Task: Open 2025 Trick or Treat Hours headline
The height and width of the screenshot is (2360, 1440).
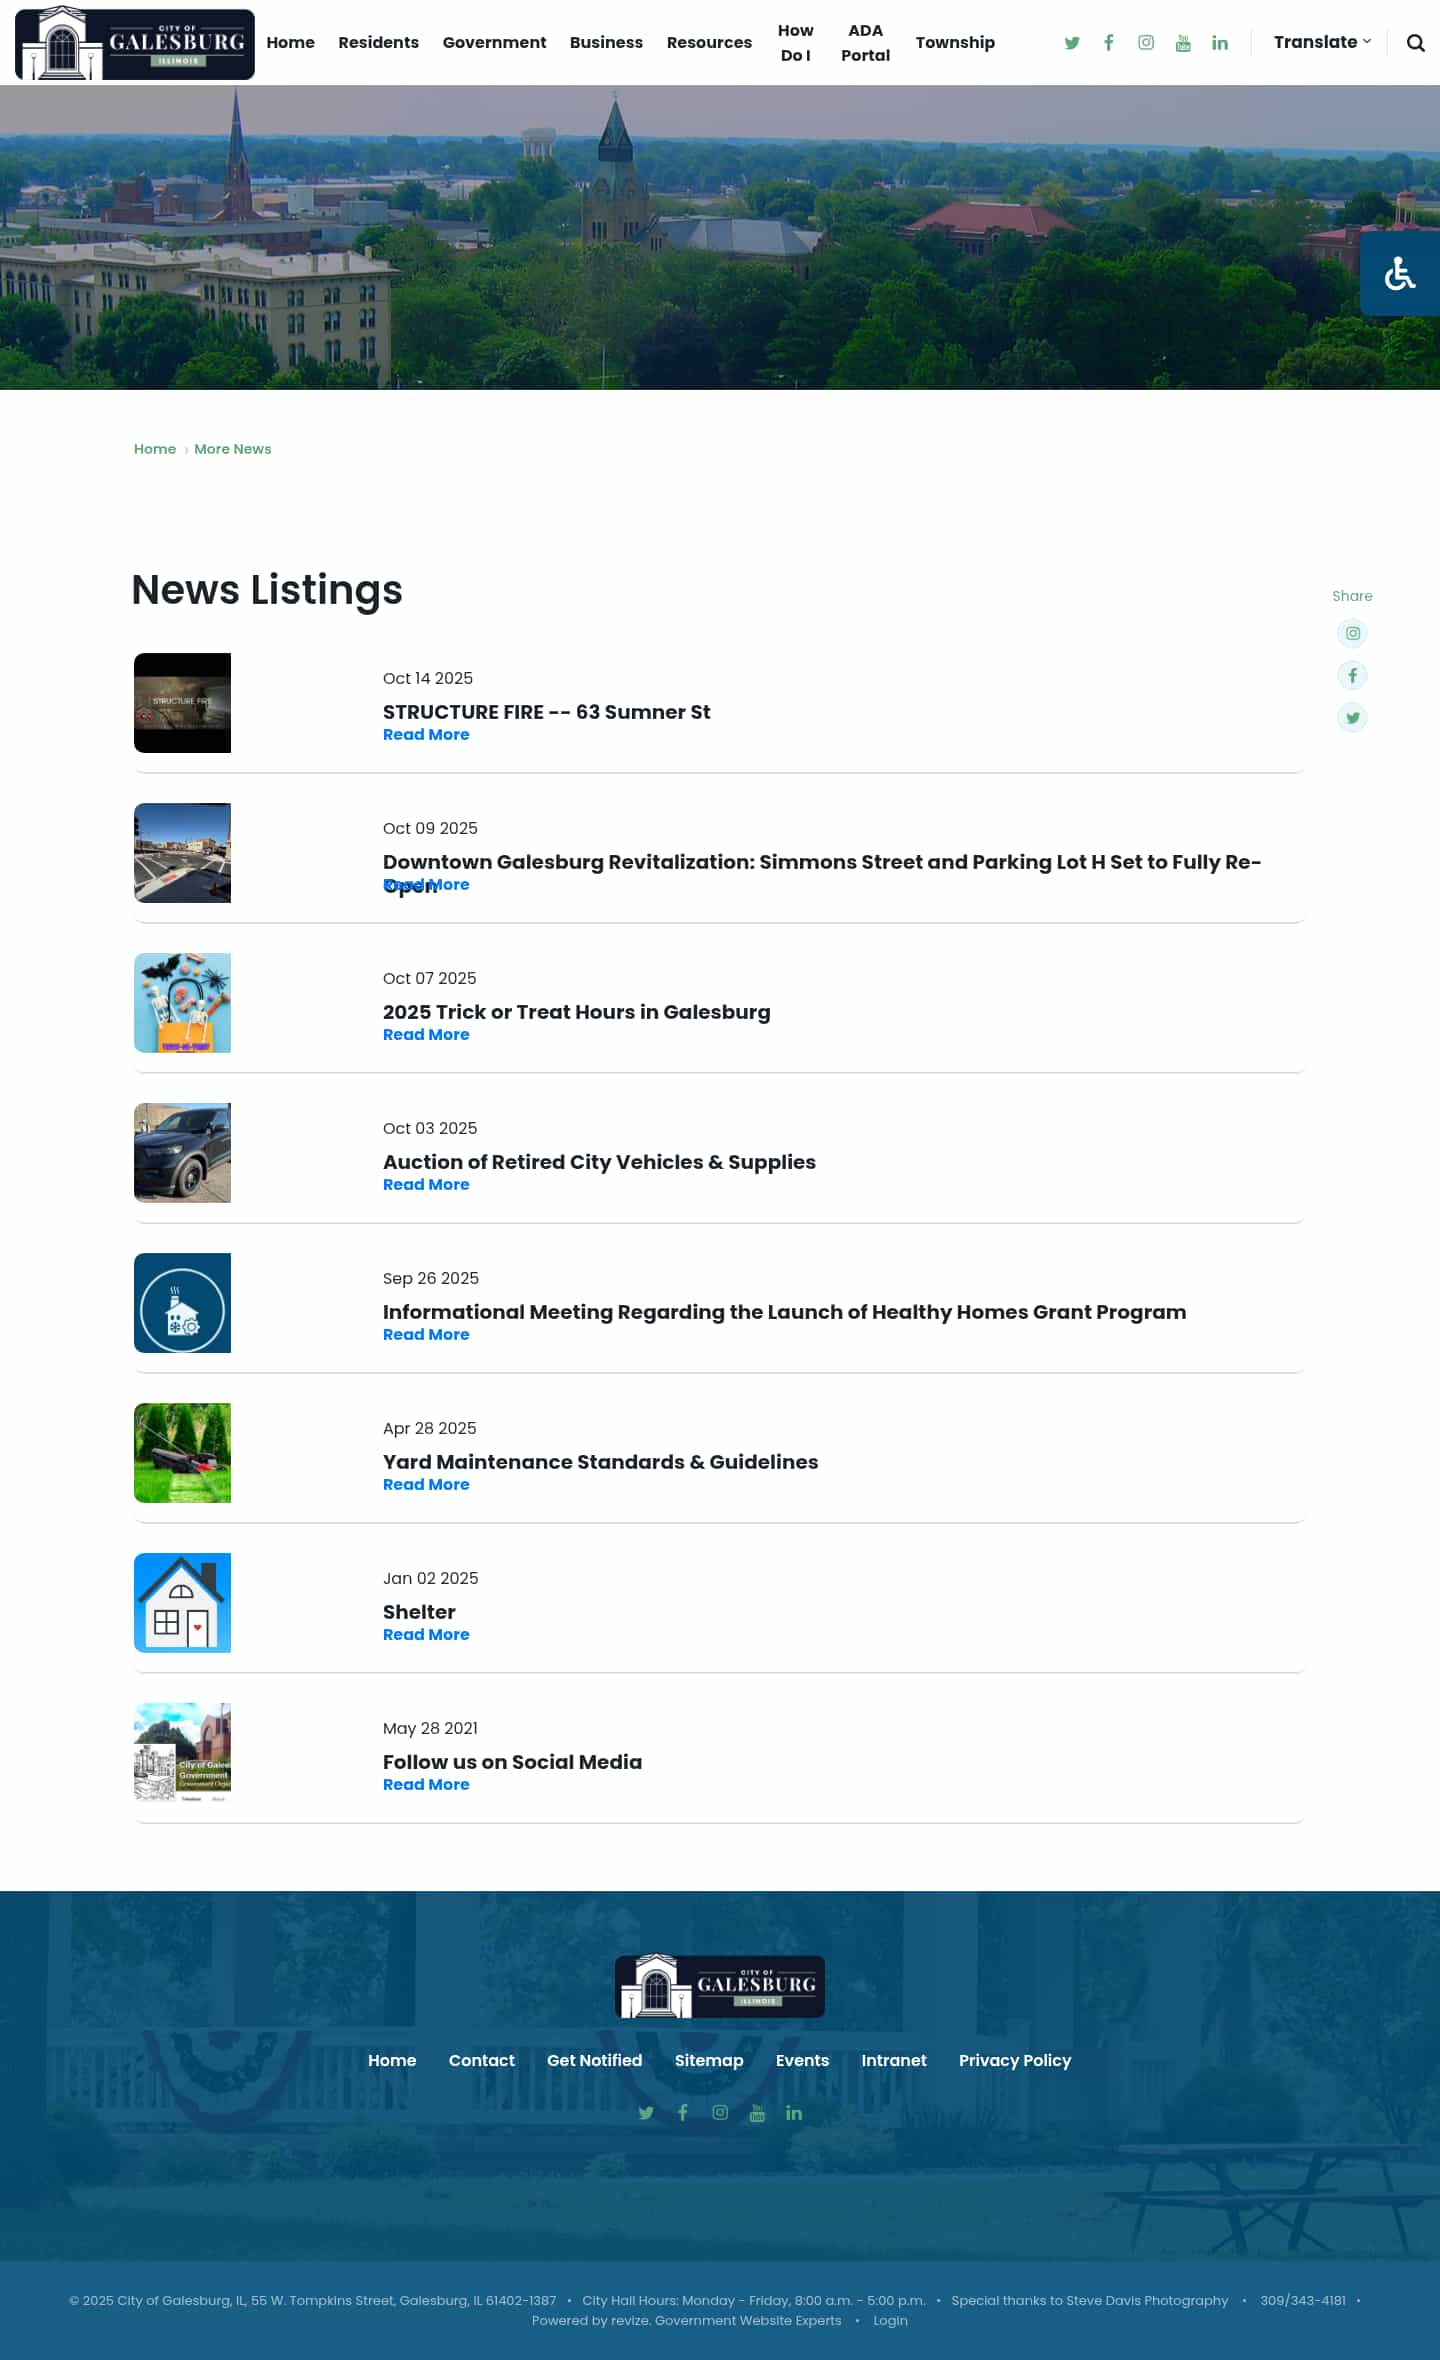Action: tap(577, 1012)
